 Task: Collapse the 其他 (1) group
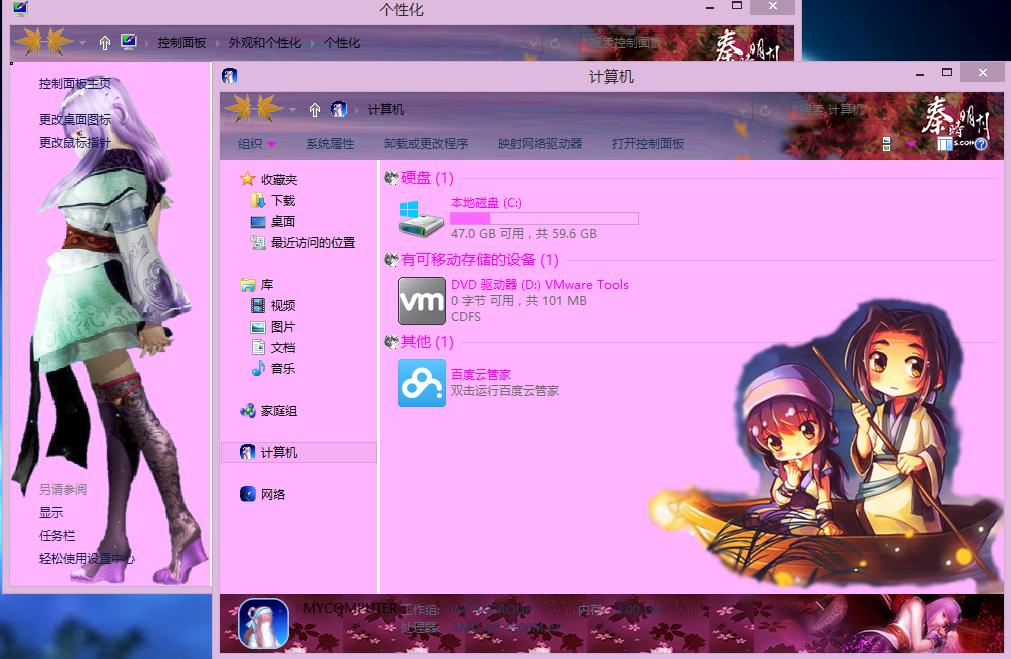pyautogui.click(x=393, y=341)
